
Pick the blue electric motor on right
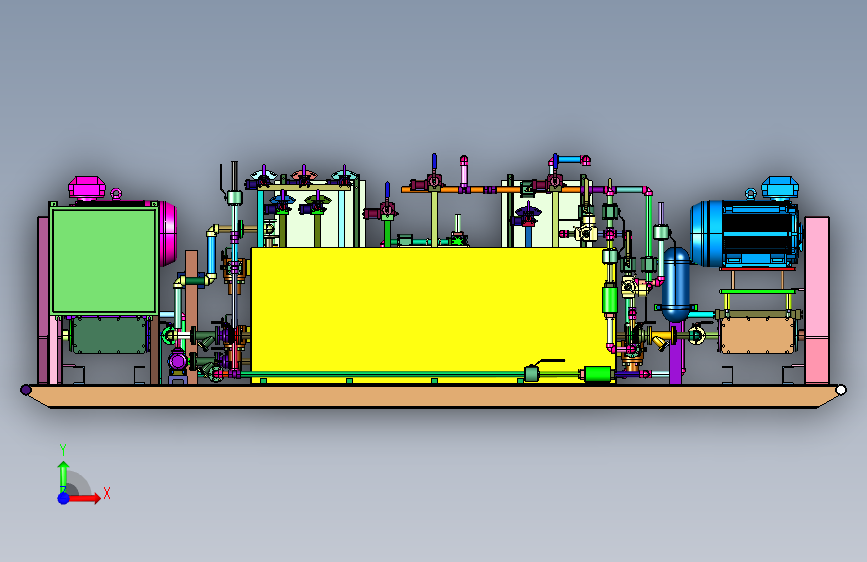click(x=744, y=233)
